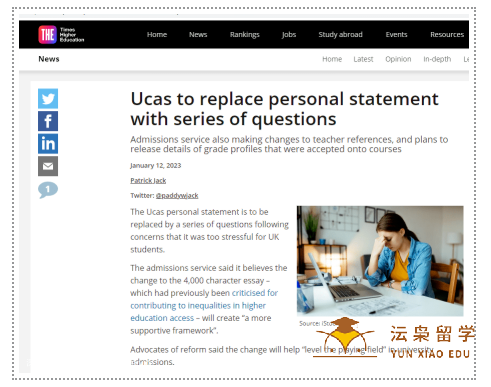The height and width of the screenshot is (387, 491).
Task: Open author Patrick Jack's profile link
Action: click(148, 180)
